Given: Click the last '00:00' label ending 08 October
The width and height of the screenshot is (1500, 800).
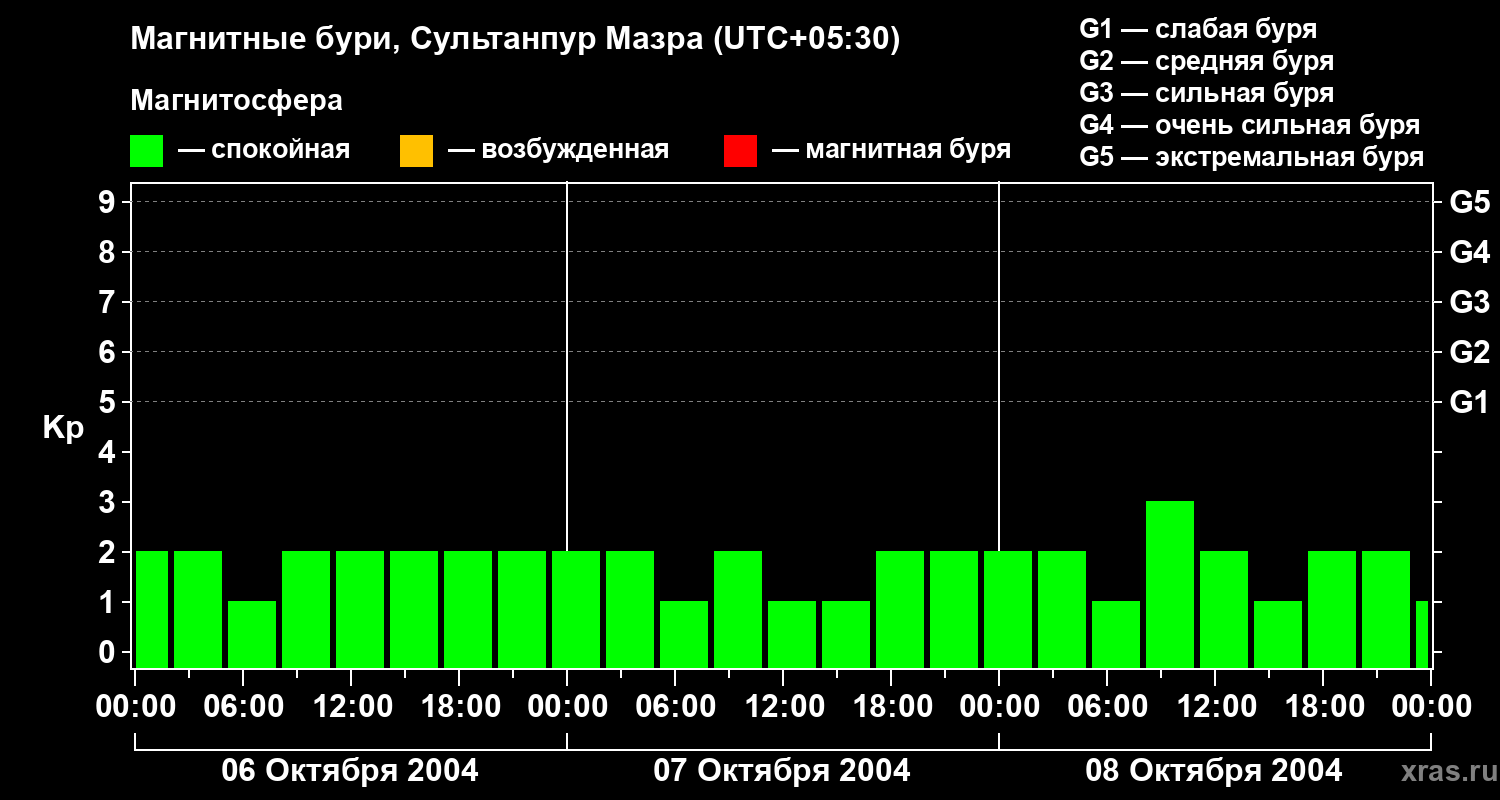Looking at the screenshot, I should click(x=1431, y=707).
